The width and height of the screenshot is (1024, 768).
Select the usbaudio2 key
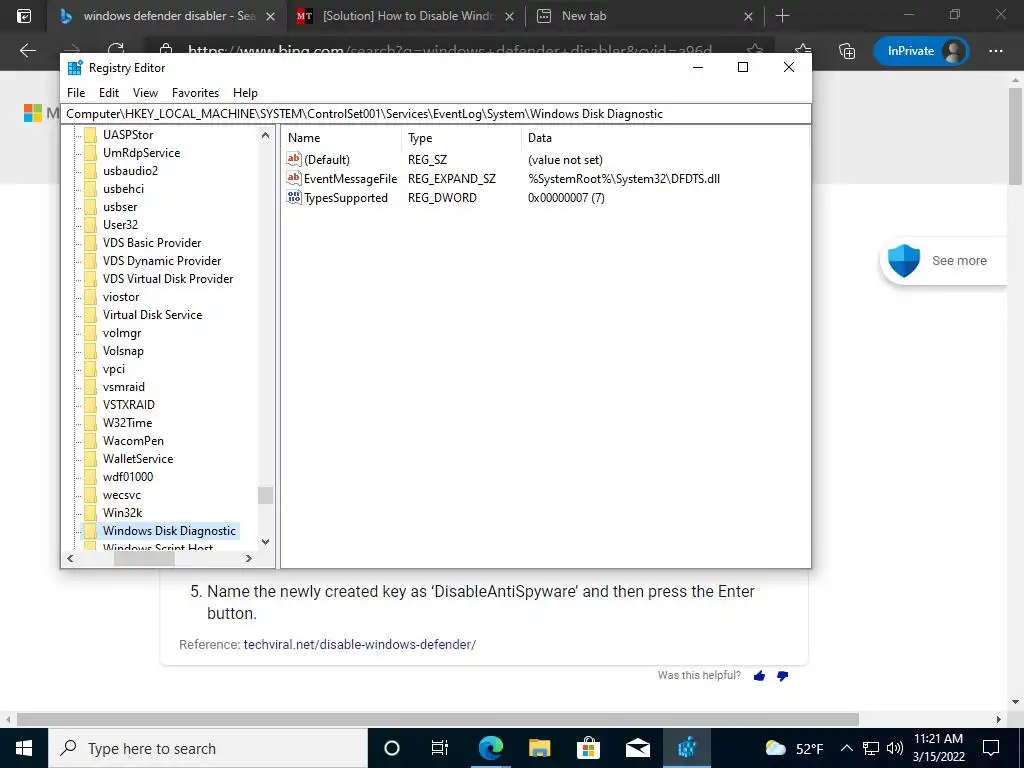pyautogui.click(x=130, y=170)
